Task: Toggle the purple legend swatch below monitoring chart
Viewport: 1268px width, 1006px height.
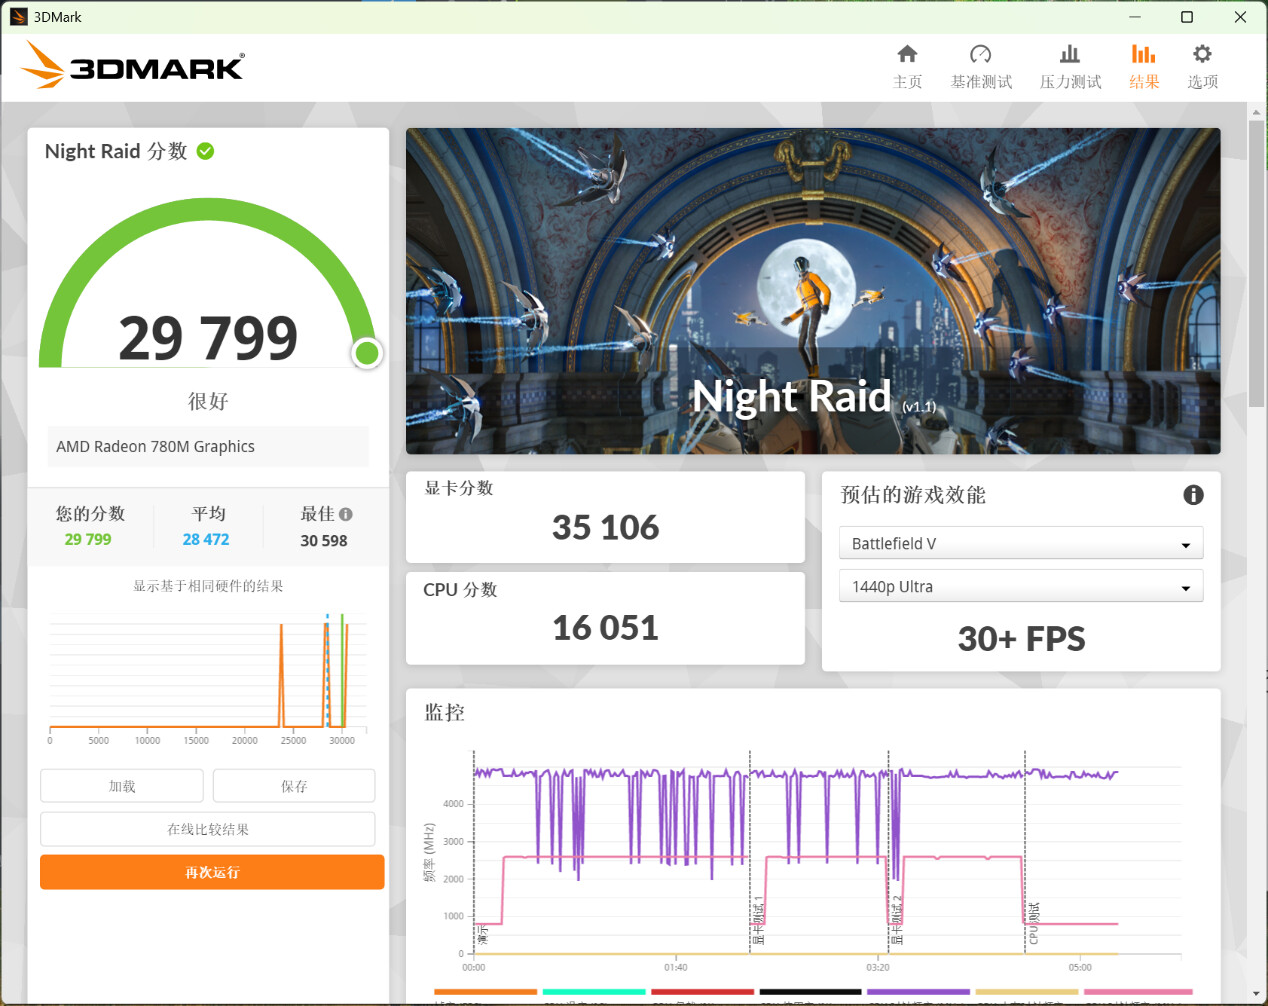Action: 918,992
